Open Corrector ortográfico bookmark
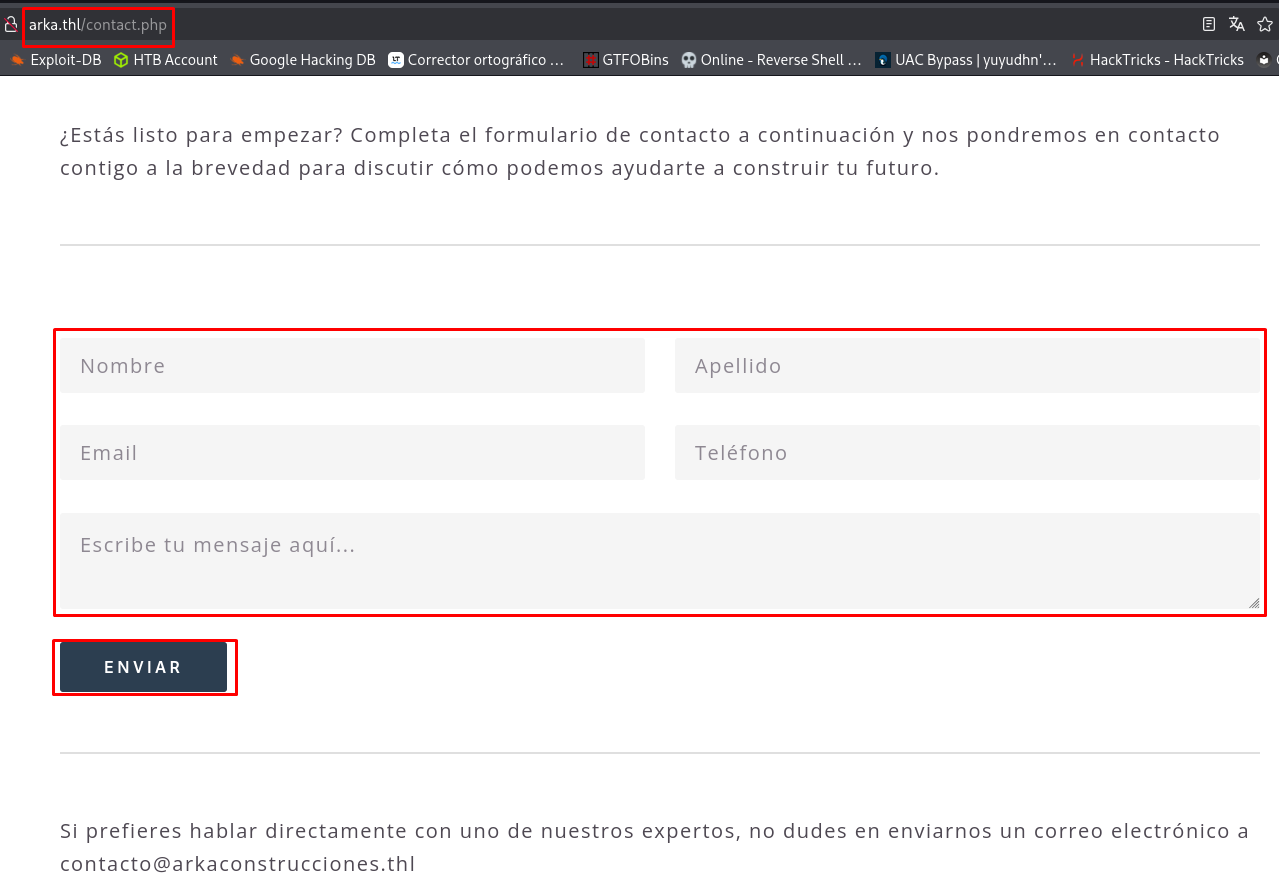Viewport: 1279px width, 889px height. [476, 60]
